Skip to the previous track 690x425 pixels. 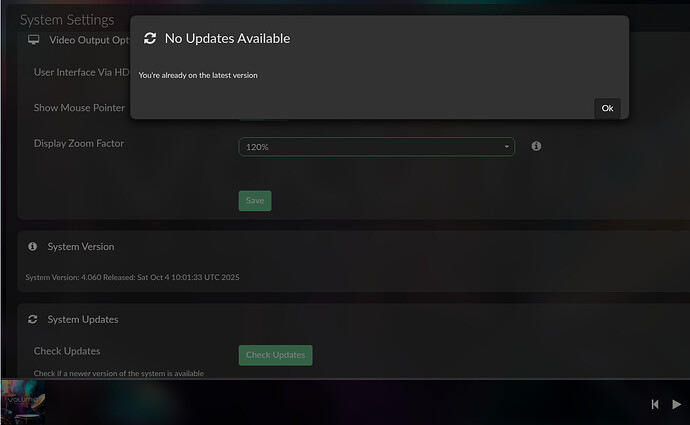click(x=655, y=404)
